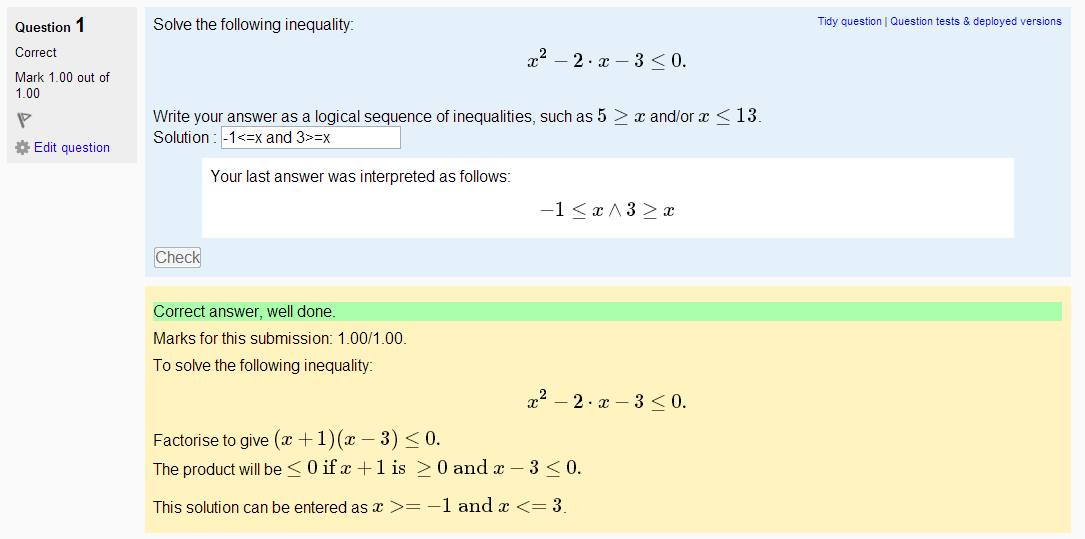Click the inequality formula in the question
The height and width of the screenshot is (539, 1085).
pyautogui.click(x=606, y=60)
